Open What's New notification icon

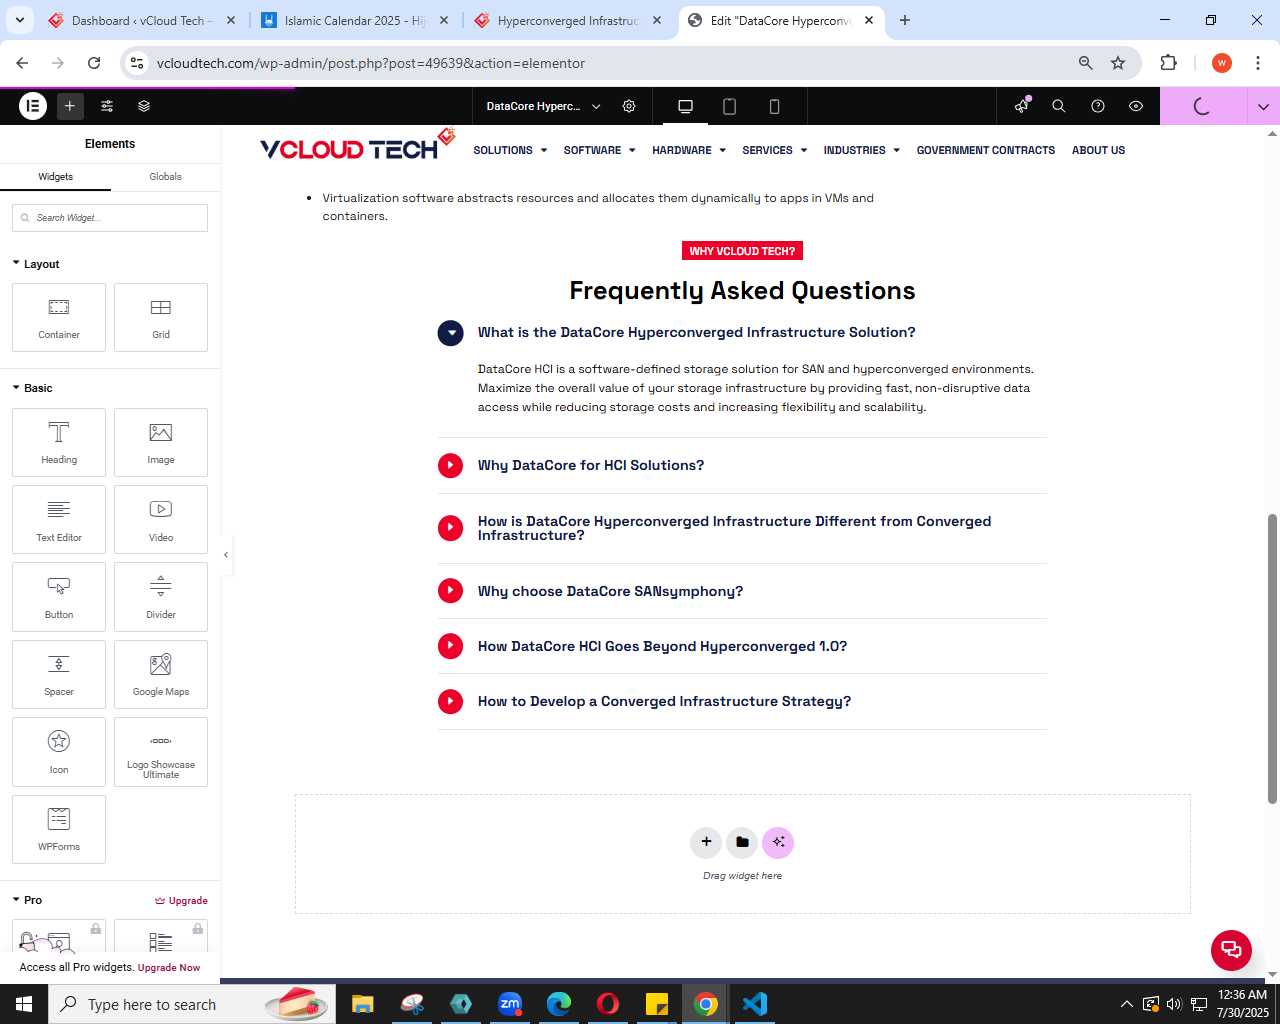(1021, 106)
